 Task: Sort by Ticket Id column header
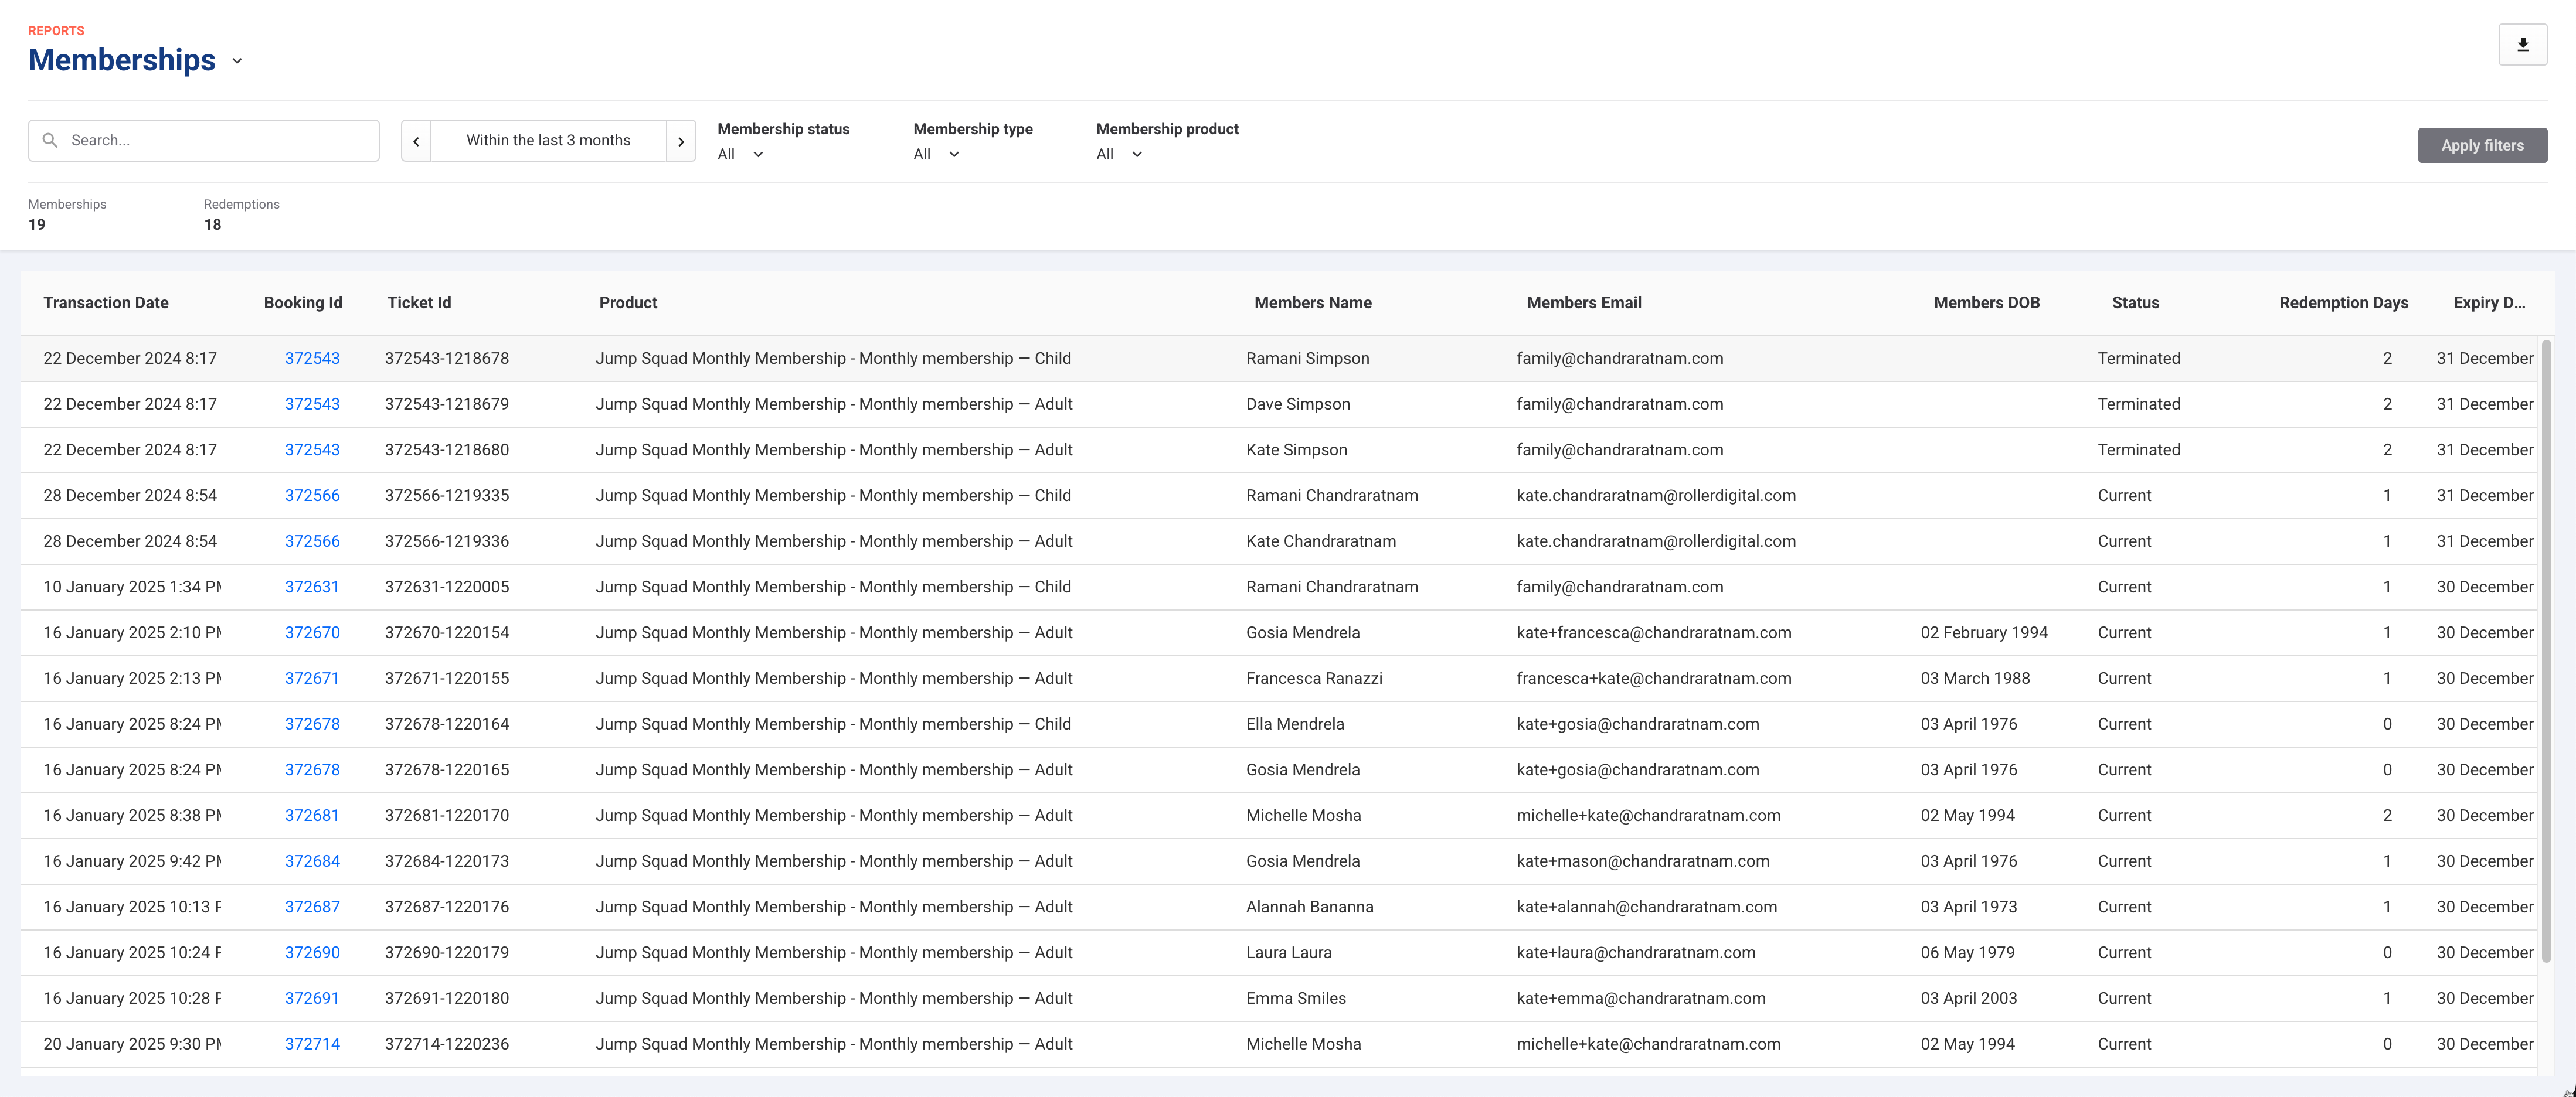pos(419,303)
